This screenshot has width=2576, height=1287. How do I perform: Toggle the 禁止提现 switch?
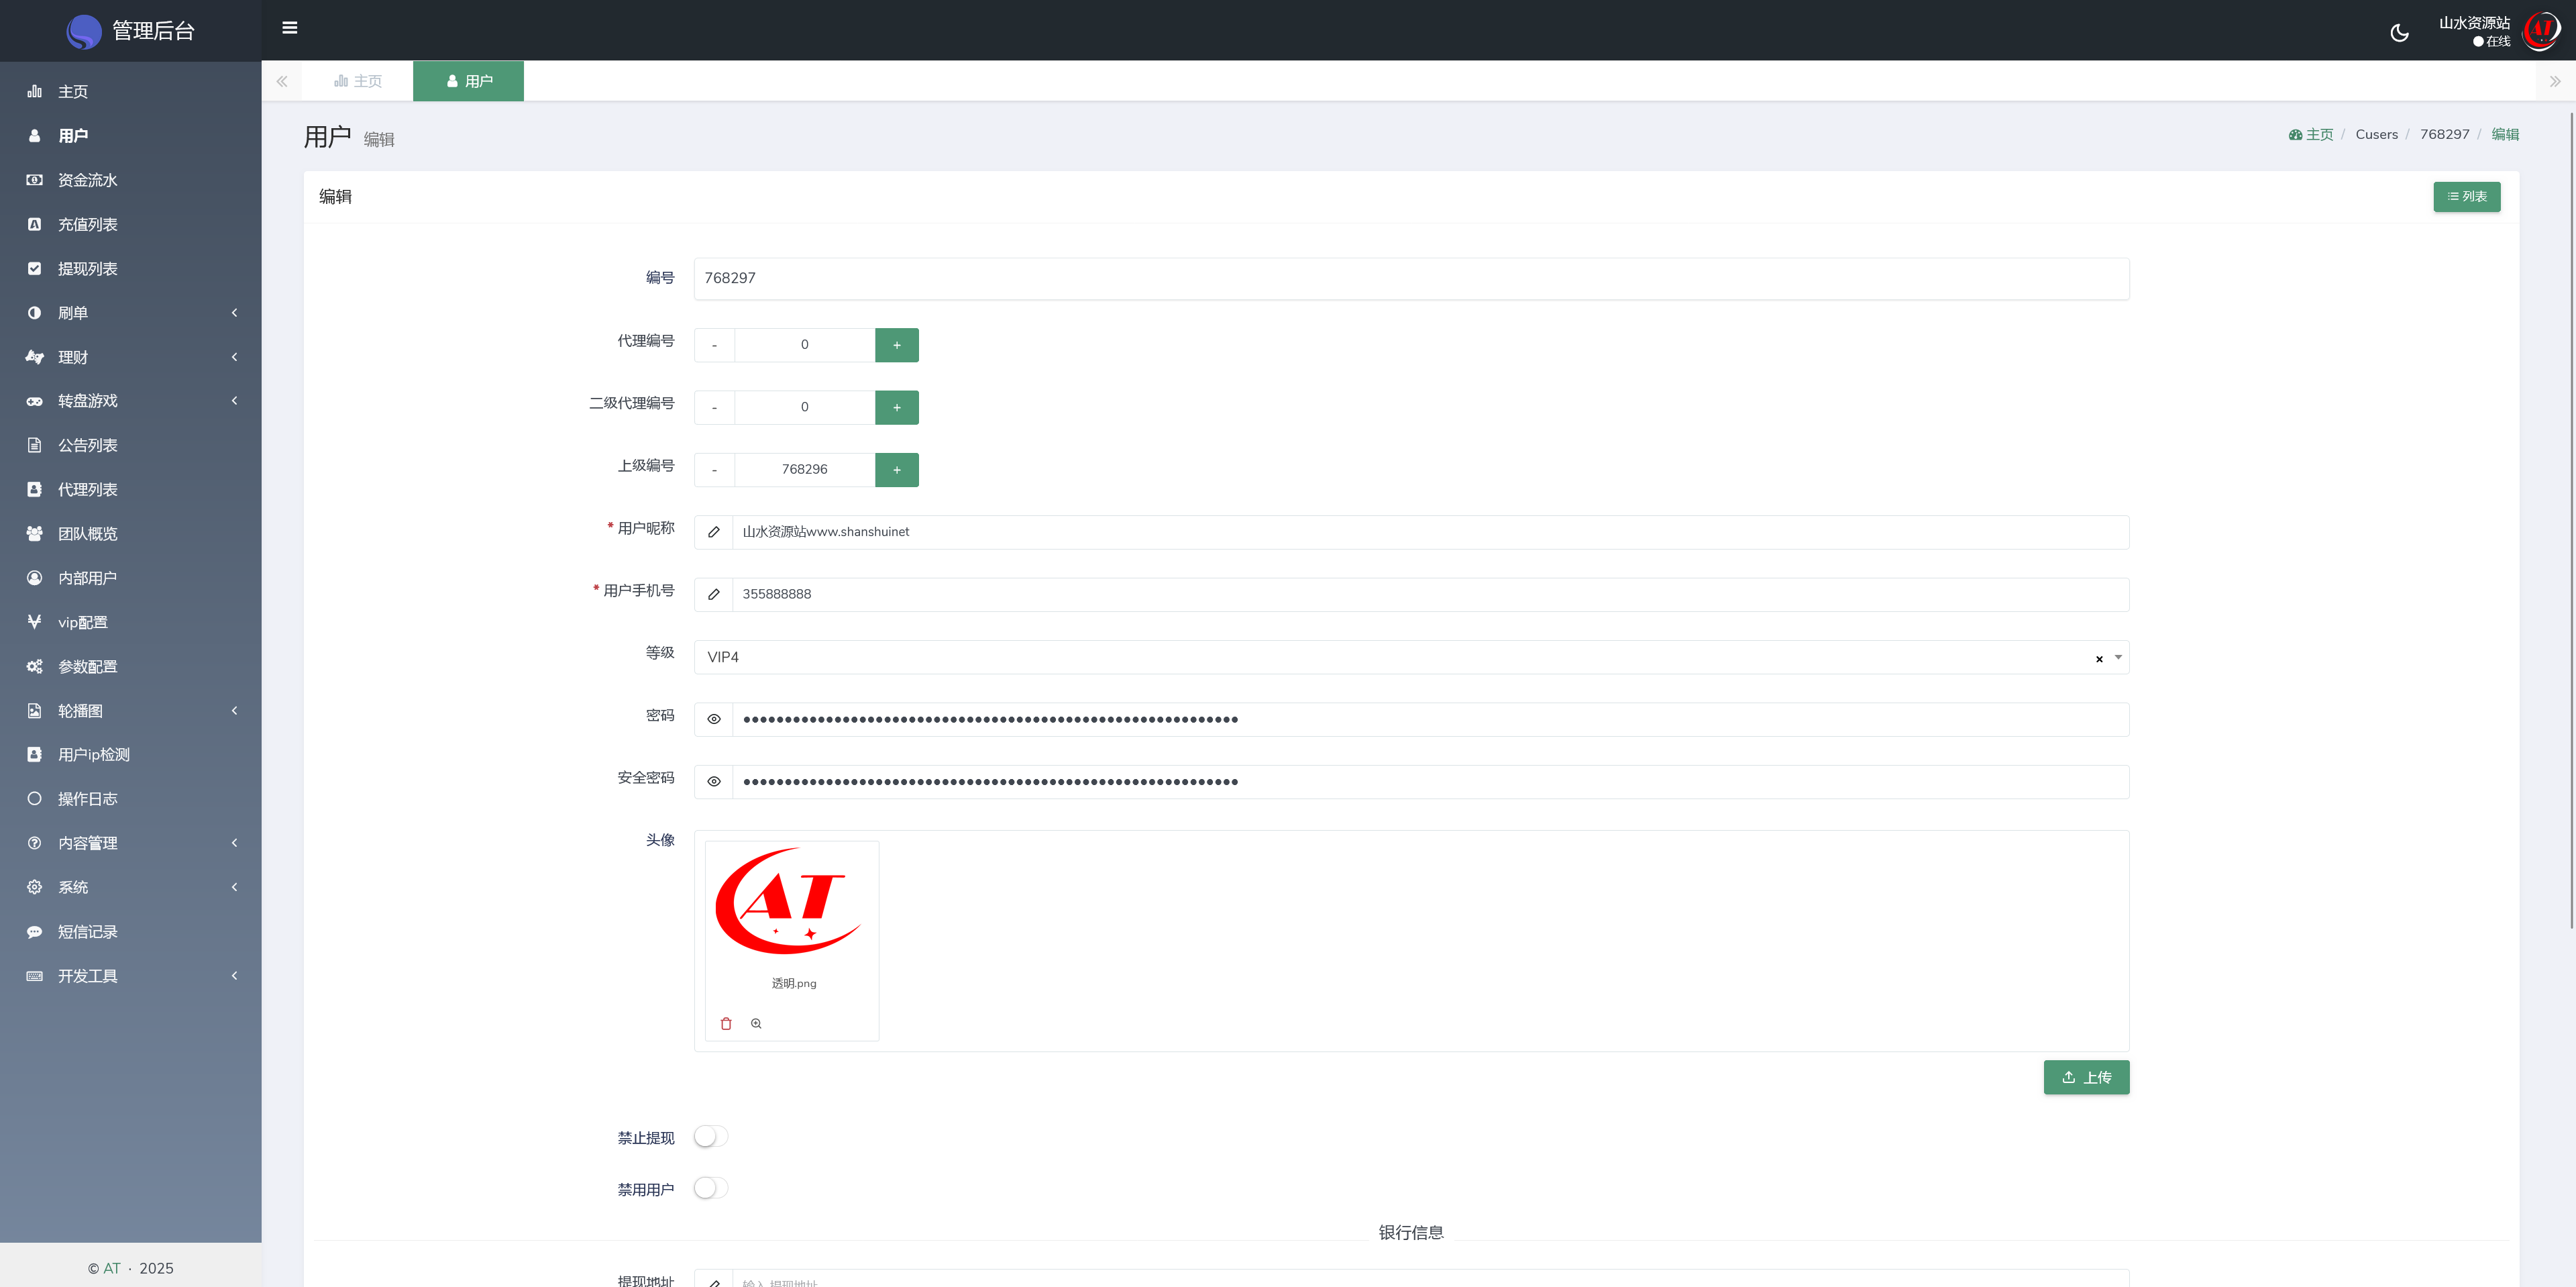[711, 1136]
